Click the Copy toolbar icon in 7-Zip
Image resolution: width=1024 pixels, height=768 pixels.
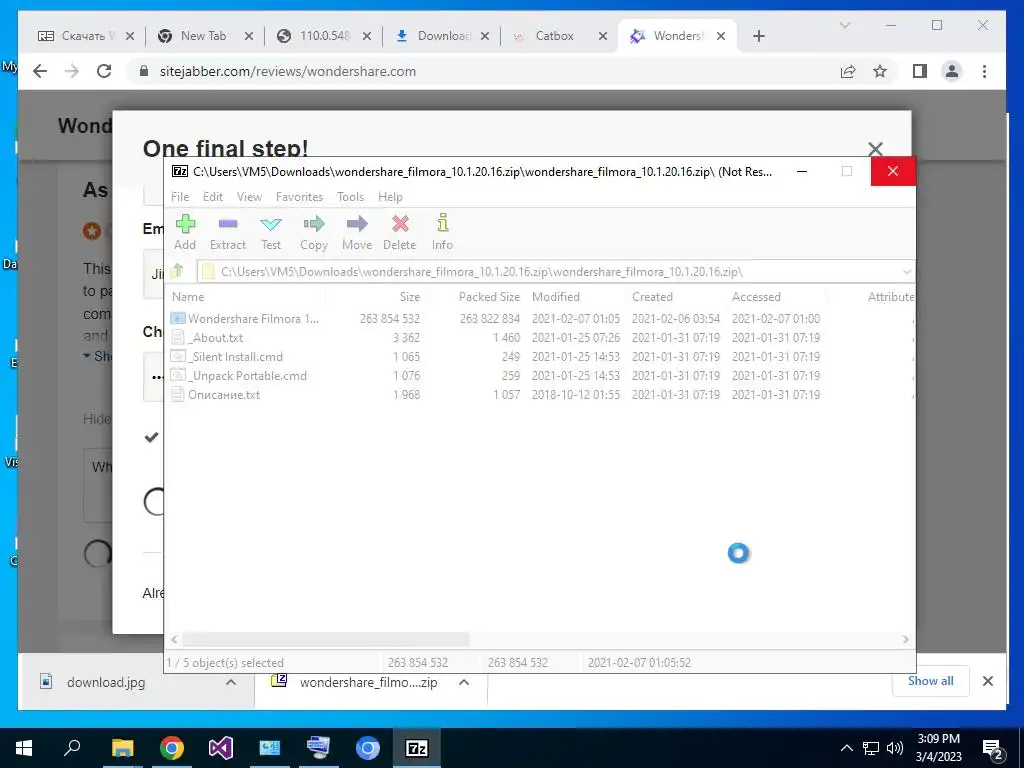point(313,232)
